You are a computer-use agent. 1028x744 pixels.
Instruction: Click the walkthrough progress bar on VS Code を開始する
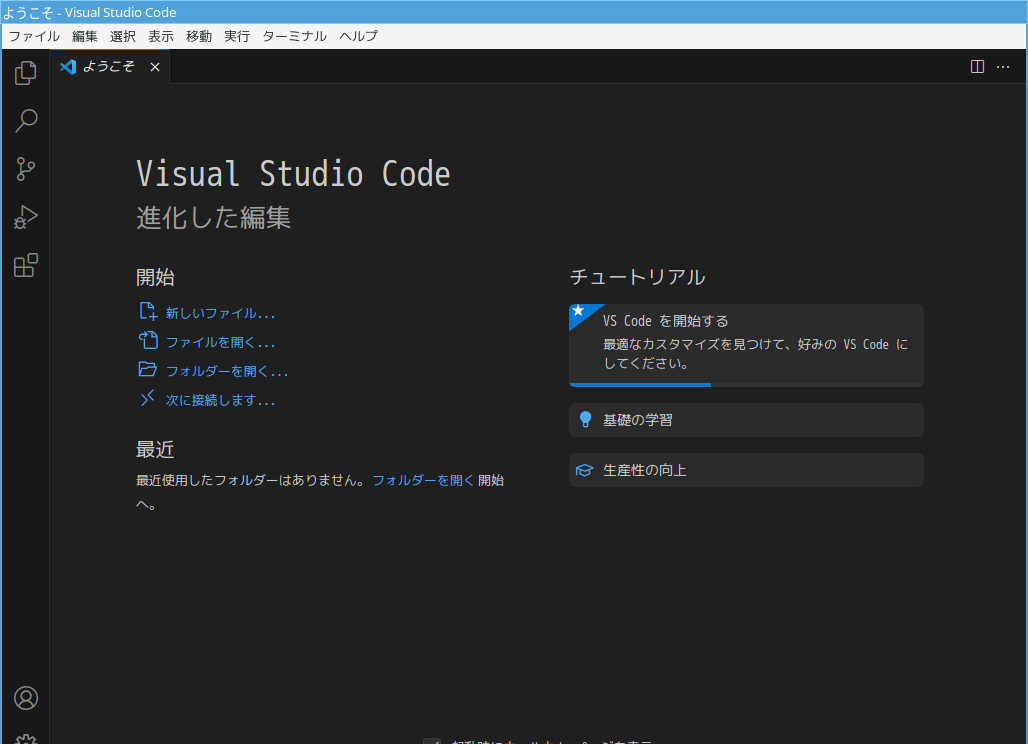click(746, 385)
